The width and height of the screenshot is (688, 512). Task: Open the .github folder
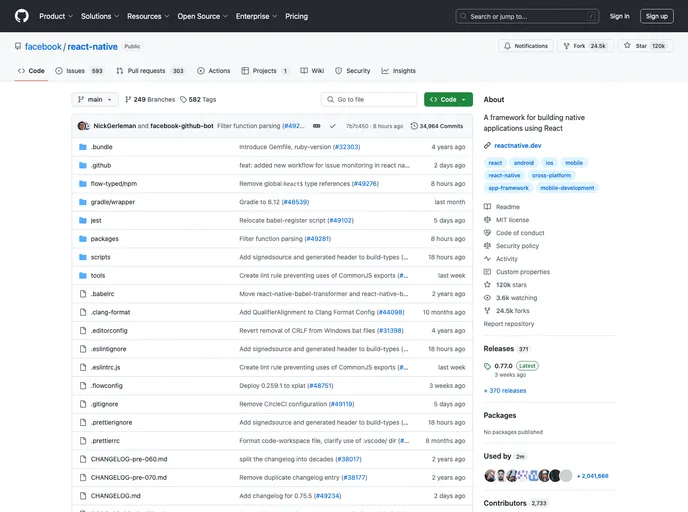point(101,165)
